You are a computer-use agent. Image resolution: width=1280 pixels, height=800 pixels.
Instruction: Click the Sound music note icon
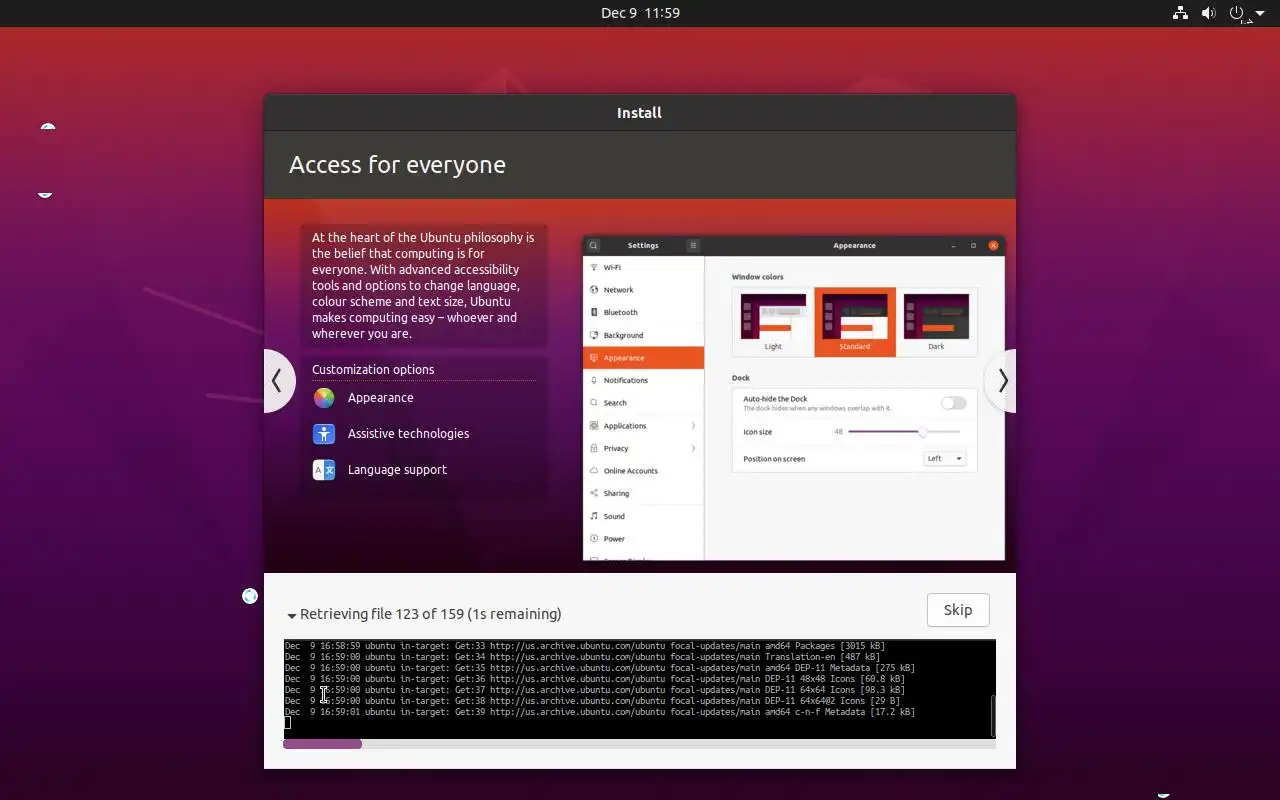[x=594, y=516]
